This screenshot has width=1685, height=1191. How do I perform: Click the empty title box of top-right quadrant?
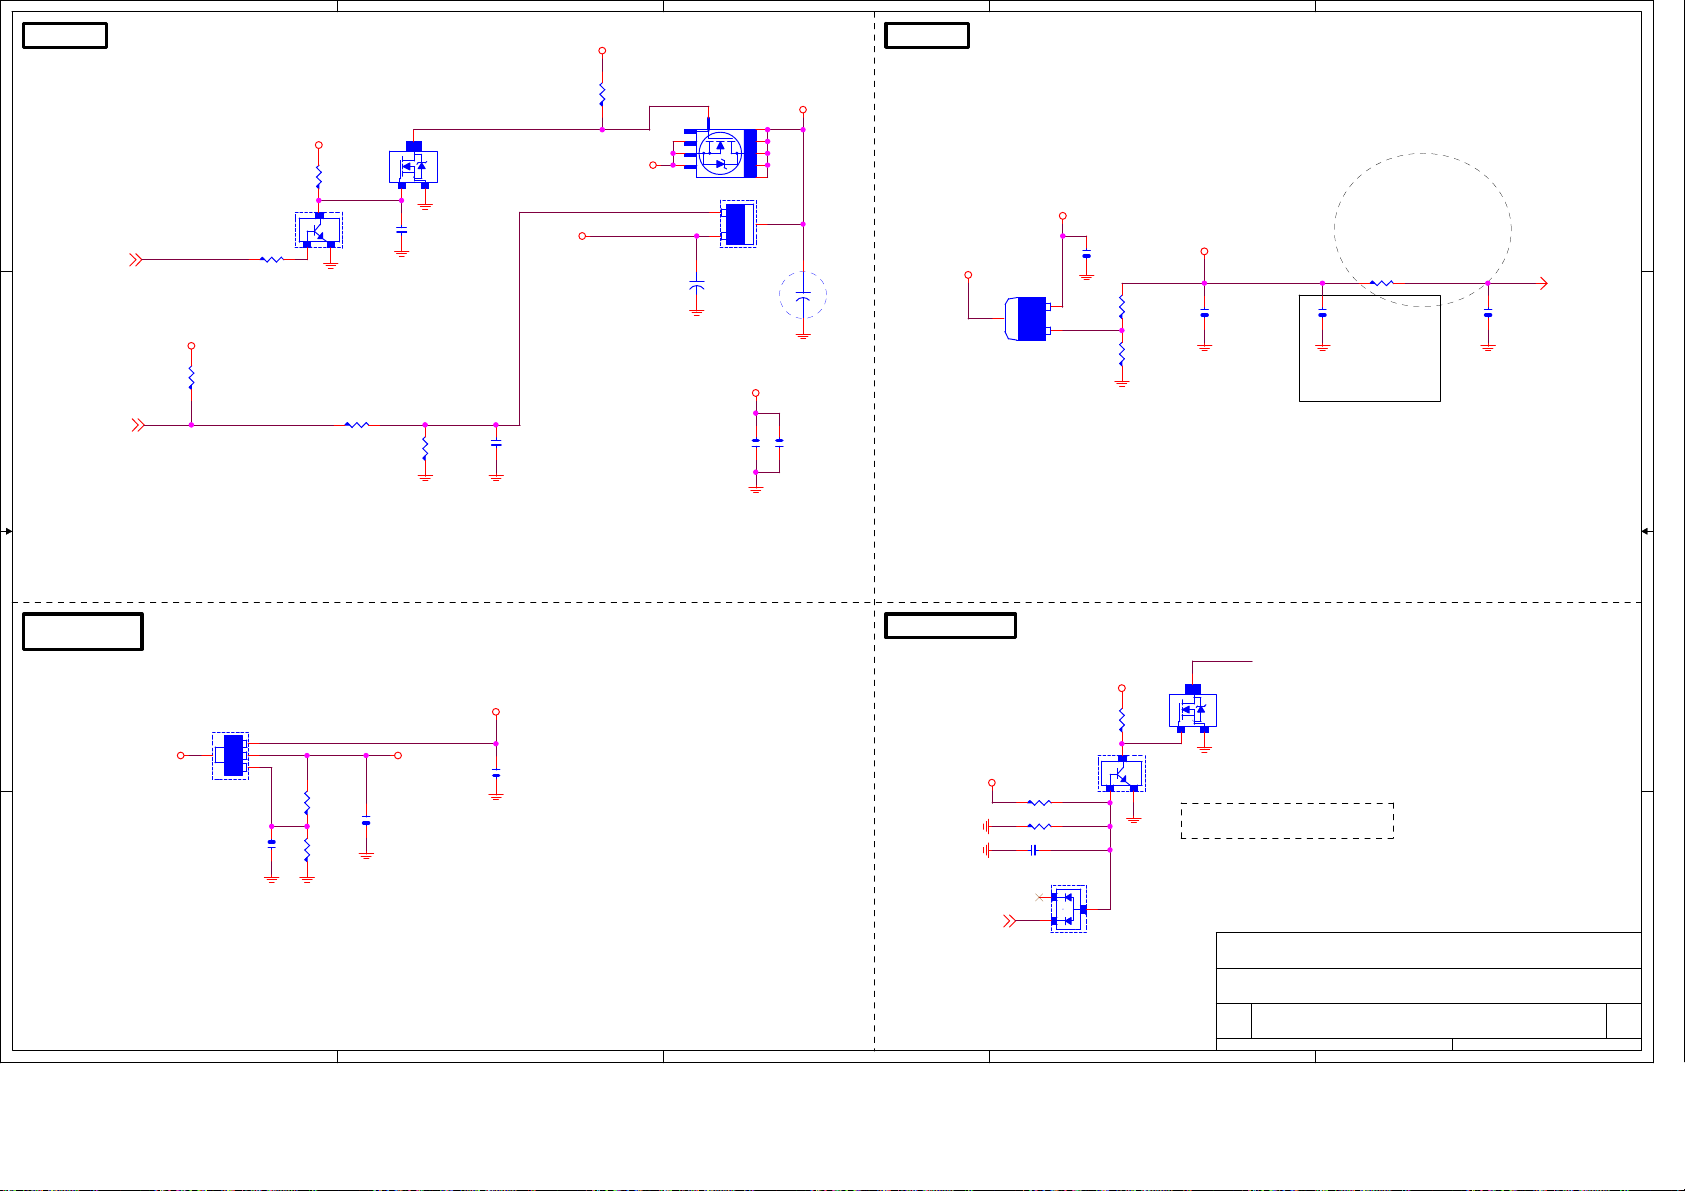click(927, 36)
